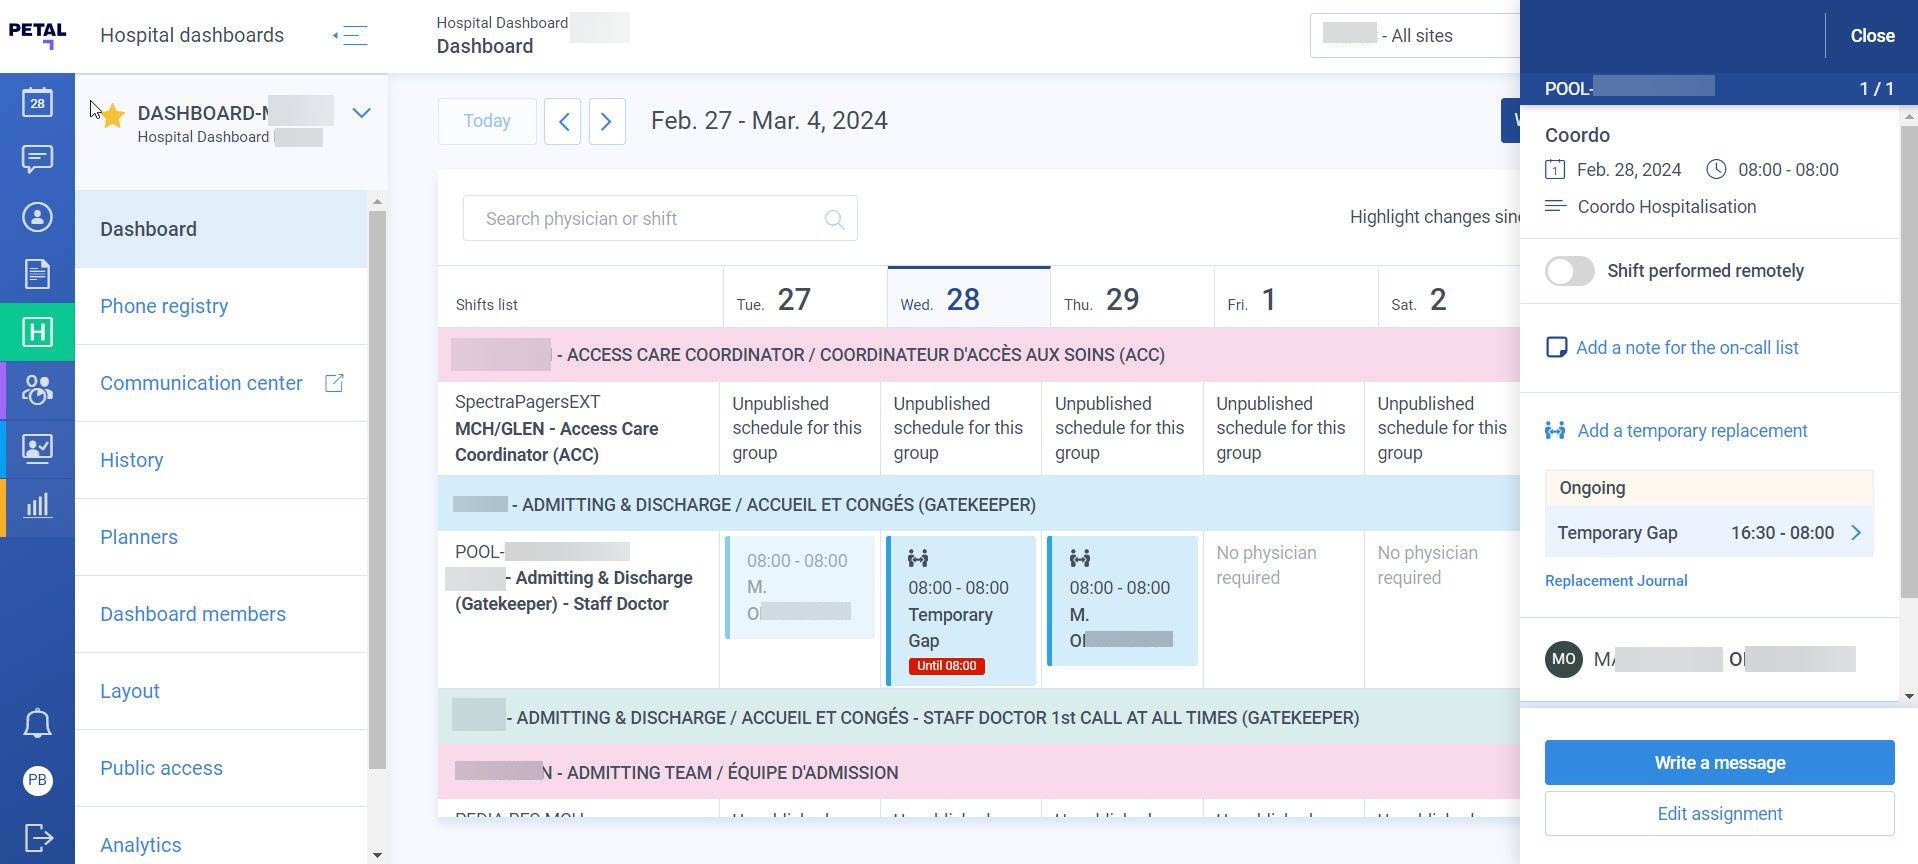Click the search magnifier icon
1918x864 pixels.
point(834,219)
